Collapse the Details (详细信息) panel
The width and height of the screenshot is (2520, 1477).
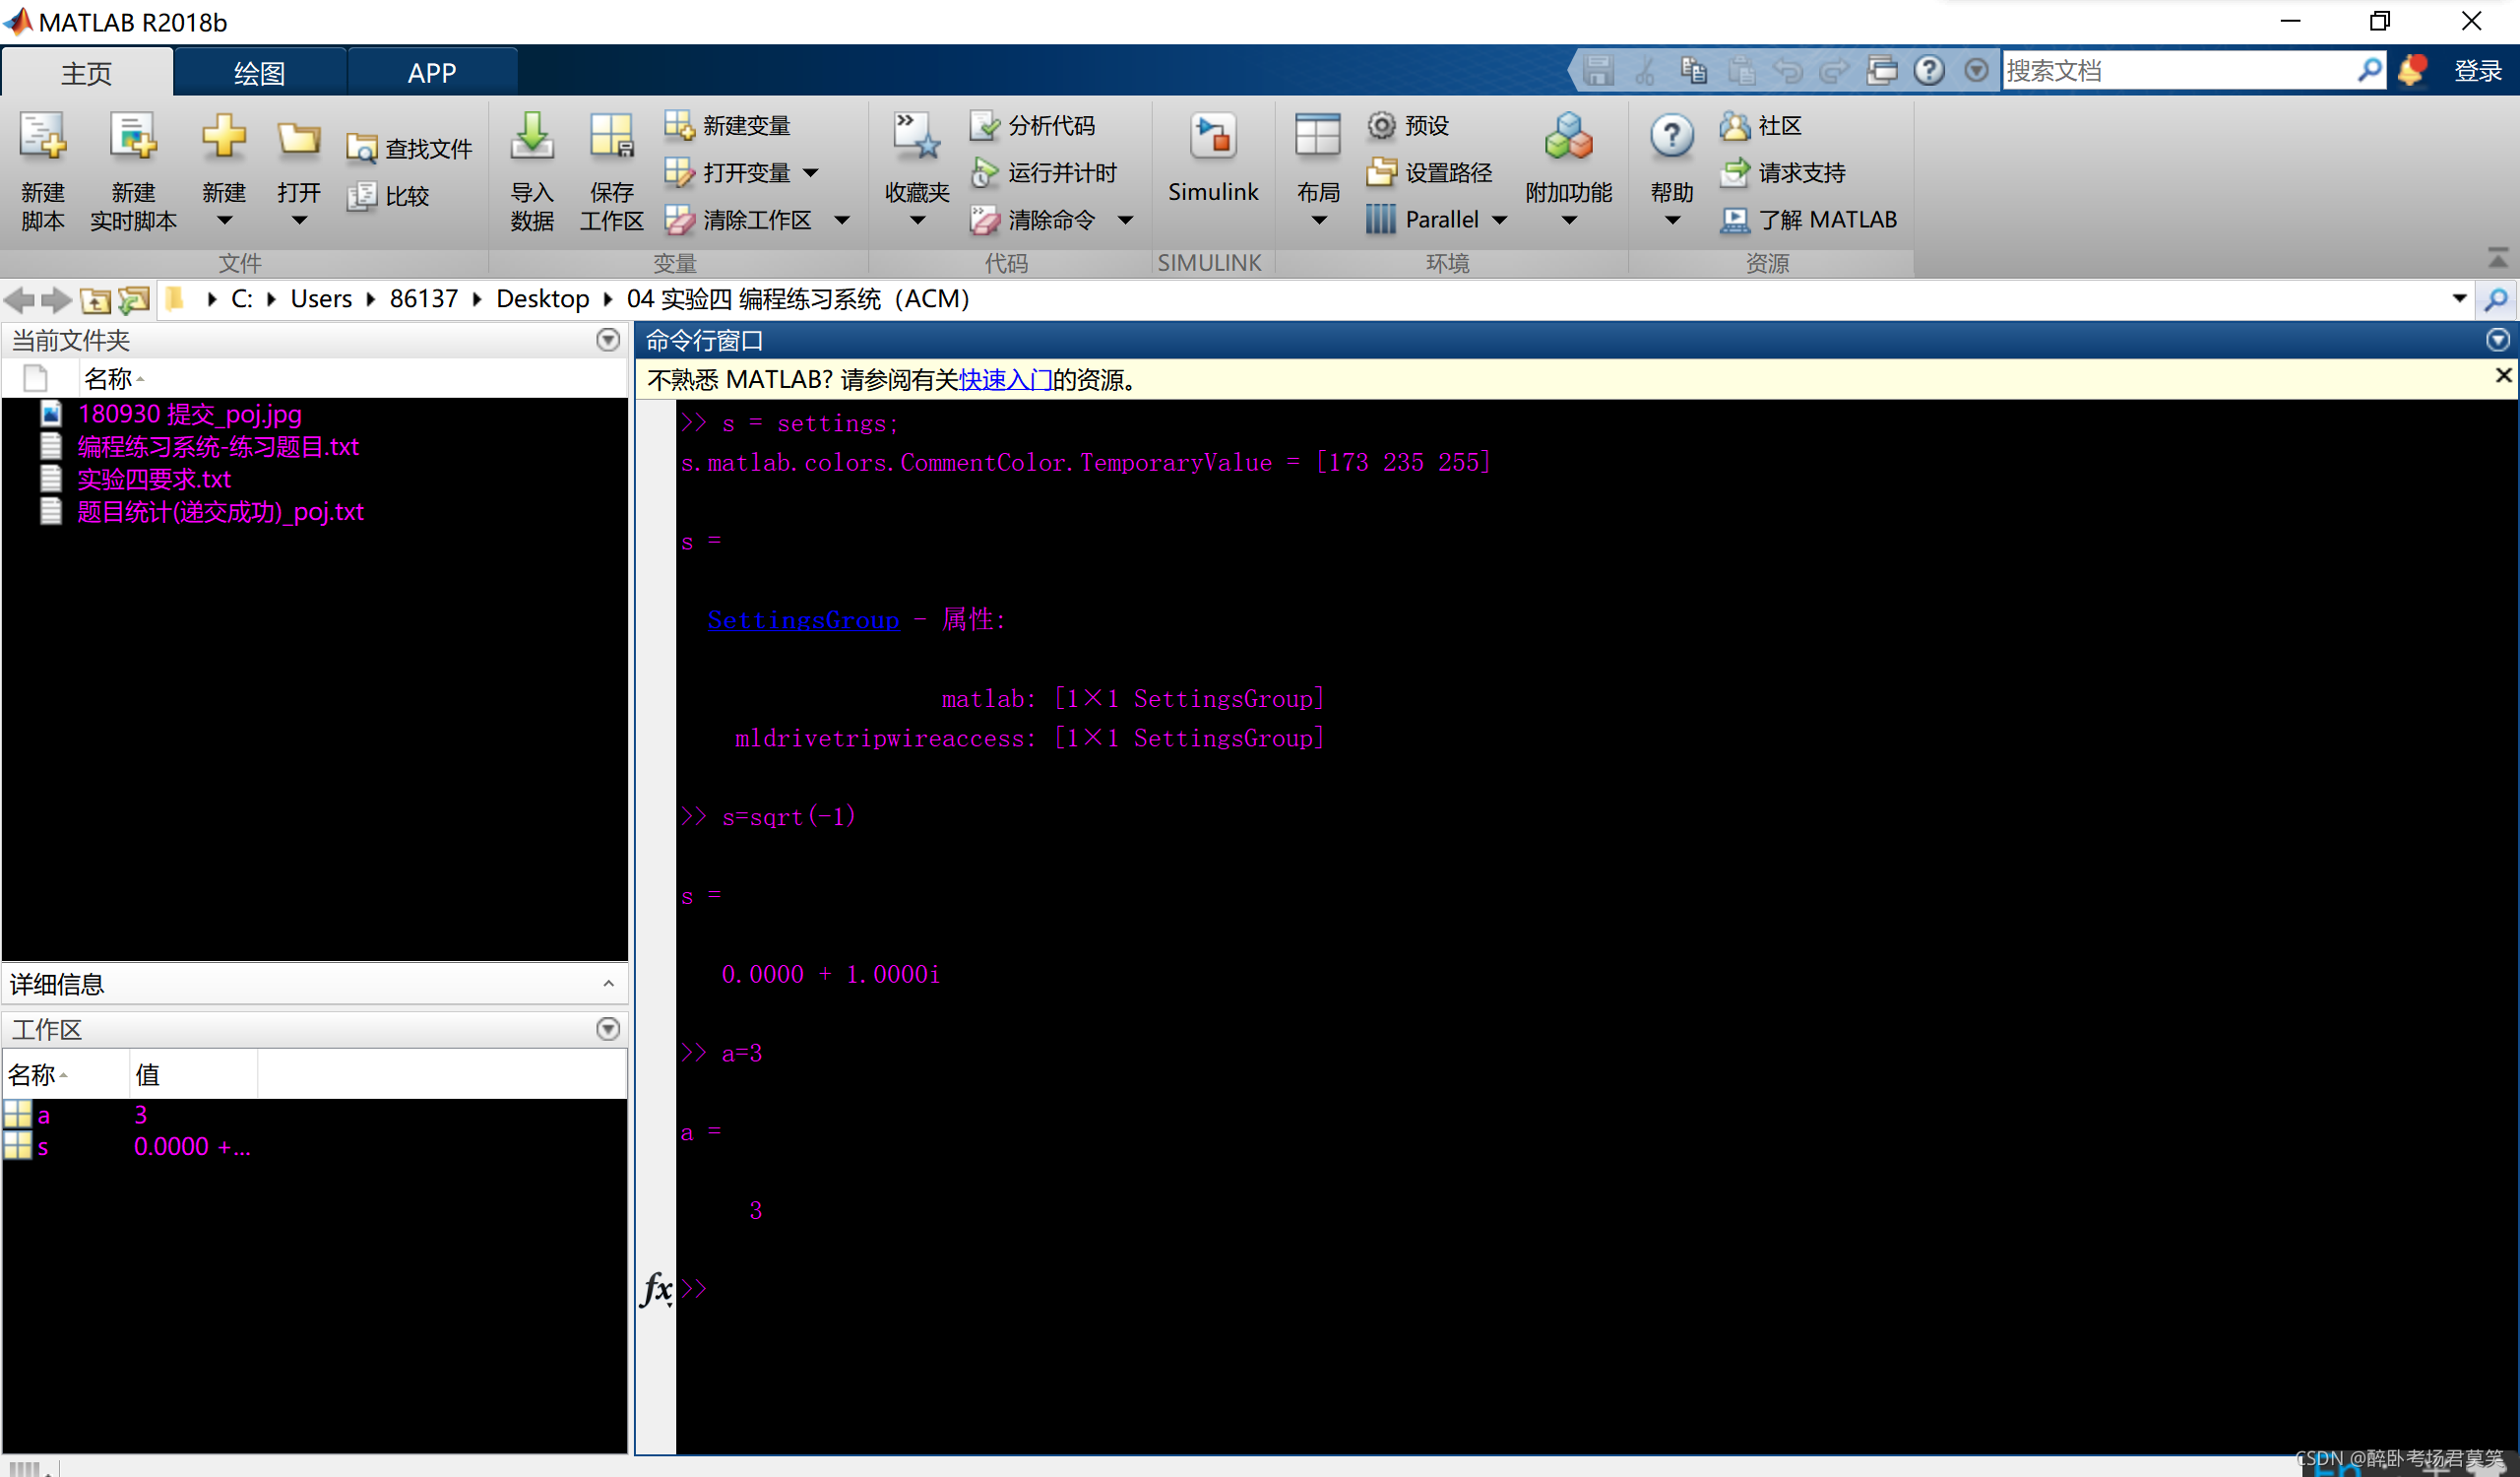tap(608, 984)
